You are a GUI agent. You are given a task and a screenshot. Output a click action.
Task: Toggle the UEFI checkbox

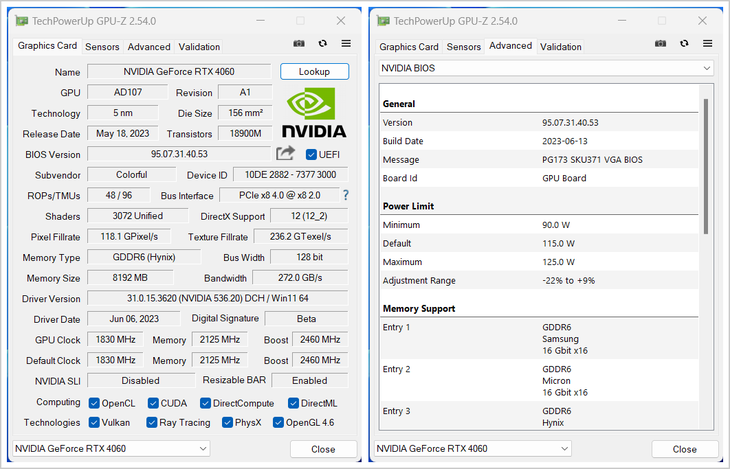311,154
